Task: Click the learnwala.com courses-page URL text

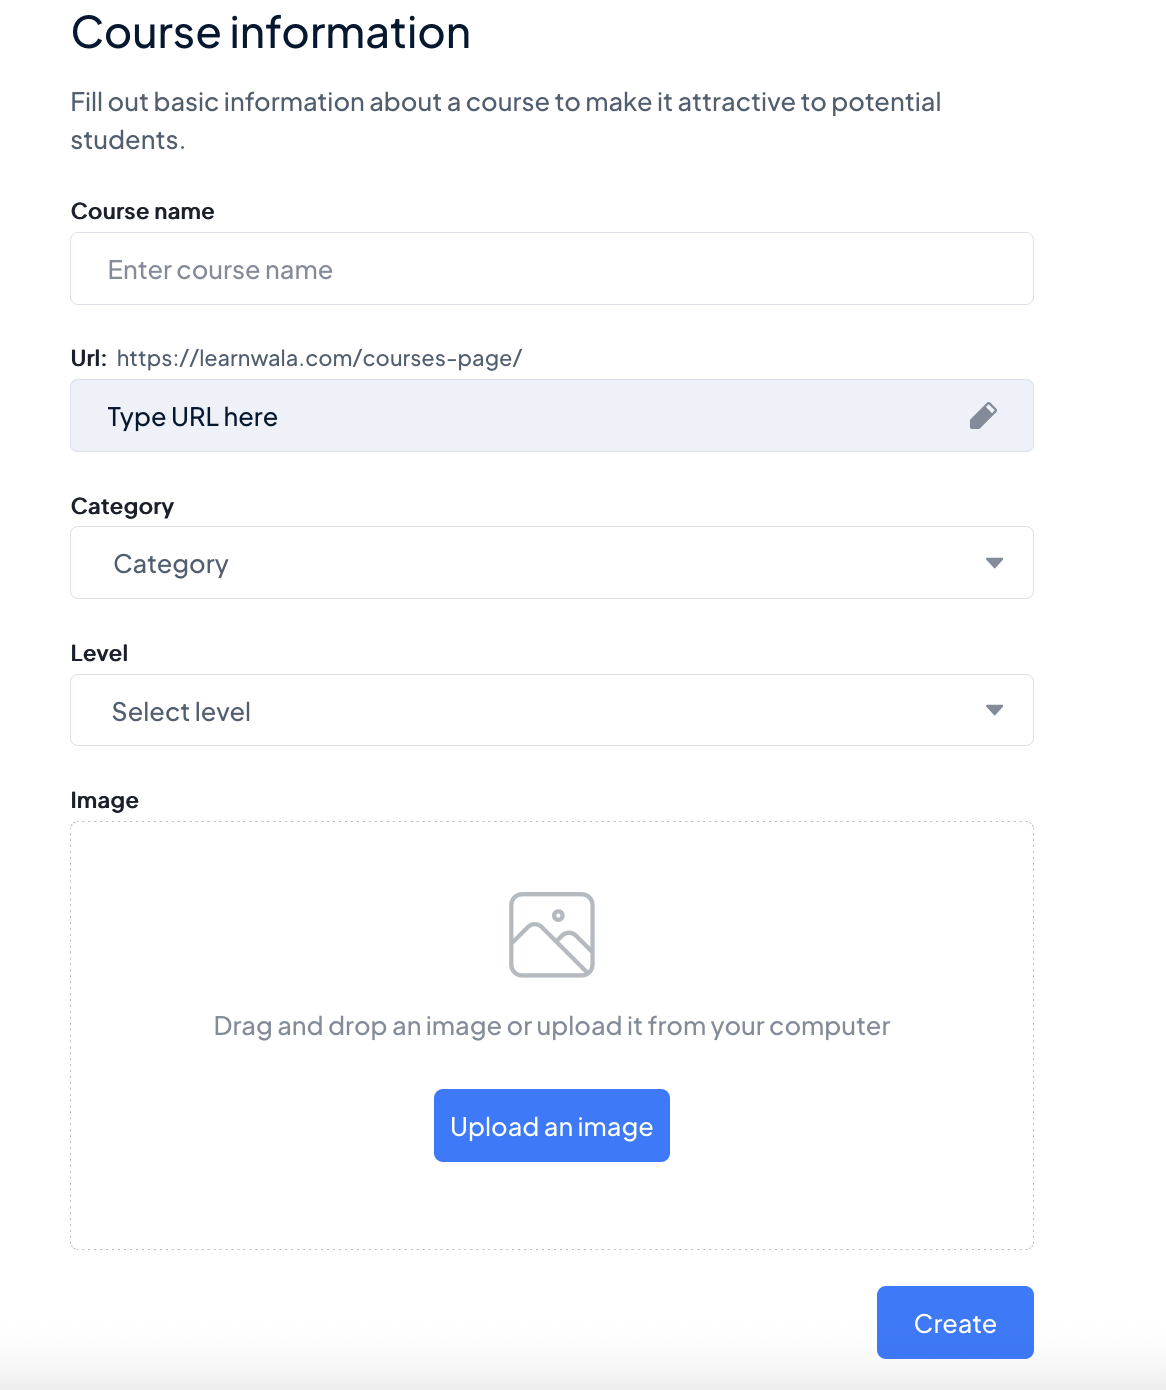Action: coord(319,359)
